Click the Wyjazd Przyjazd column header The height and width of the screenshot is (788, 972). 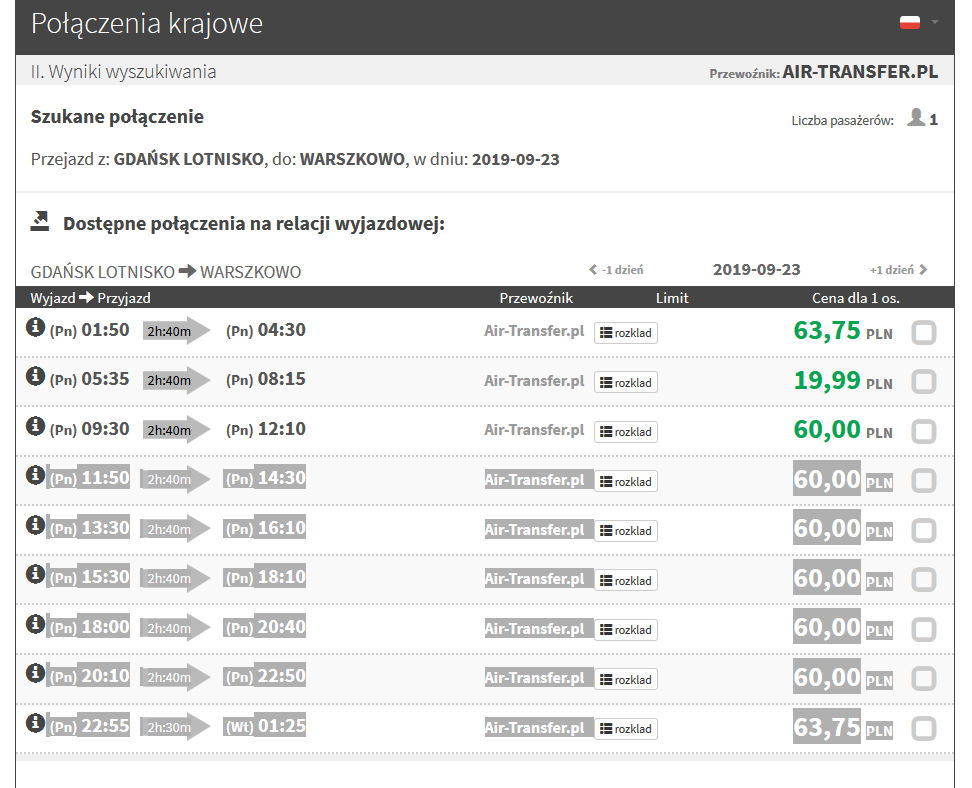[x=91, y=298]
